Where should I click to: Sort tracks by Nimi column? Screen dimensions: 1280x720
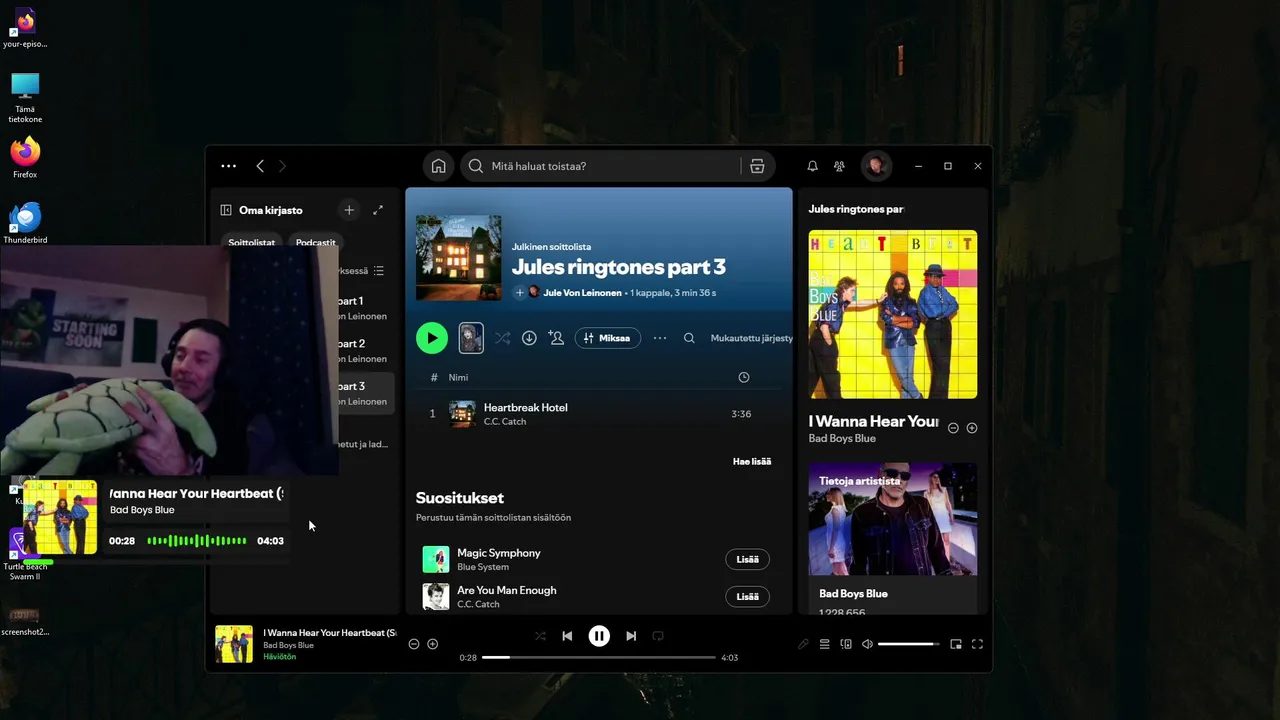coord(458,377)
